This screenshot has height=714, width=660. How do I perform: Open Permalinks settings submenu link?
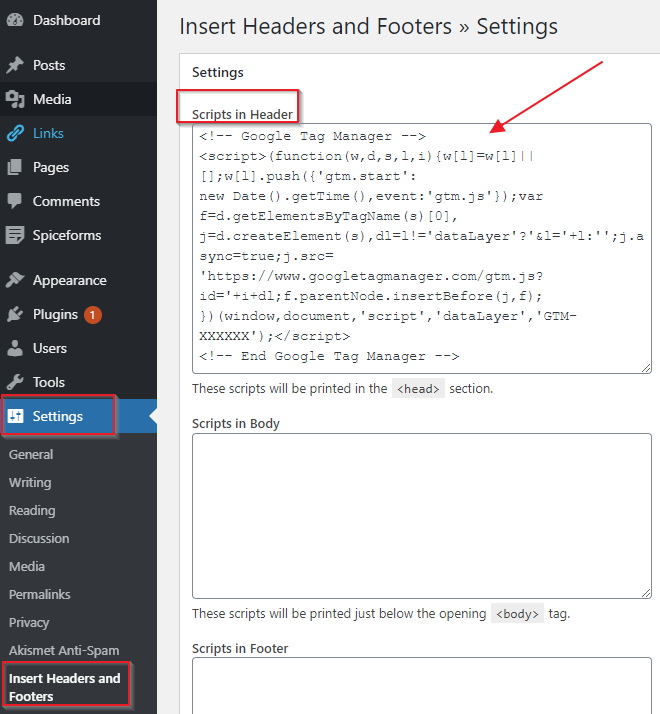(x=40, y=595)
